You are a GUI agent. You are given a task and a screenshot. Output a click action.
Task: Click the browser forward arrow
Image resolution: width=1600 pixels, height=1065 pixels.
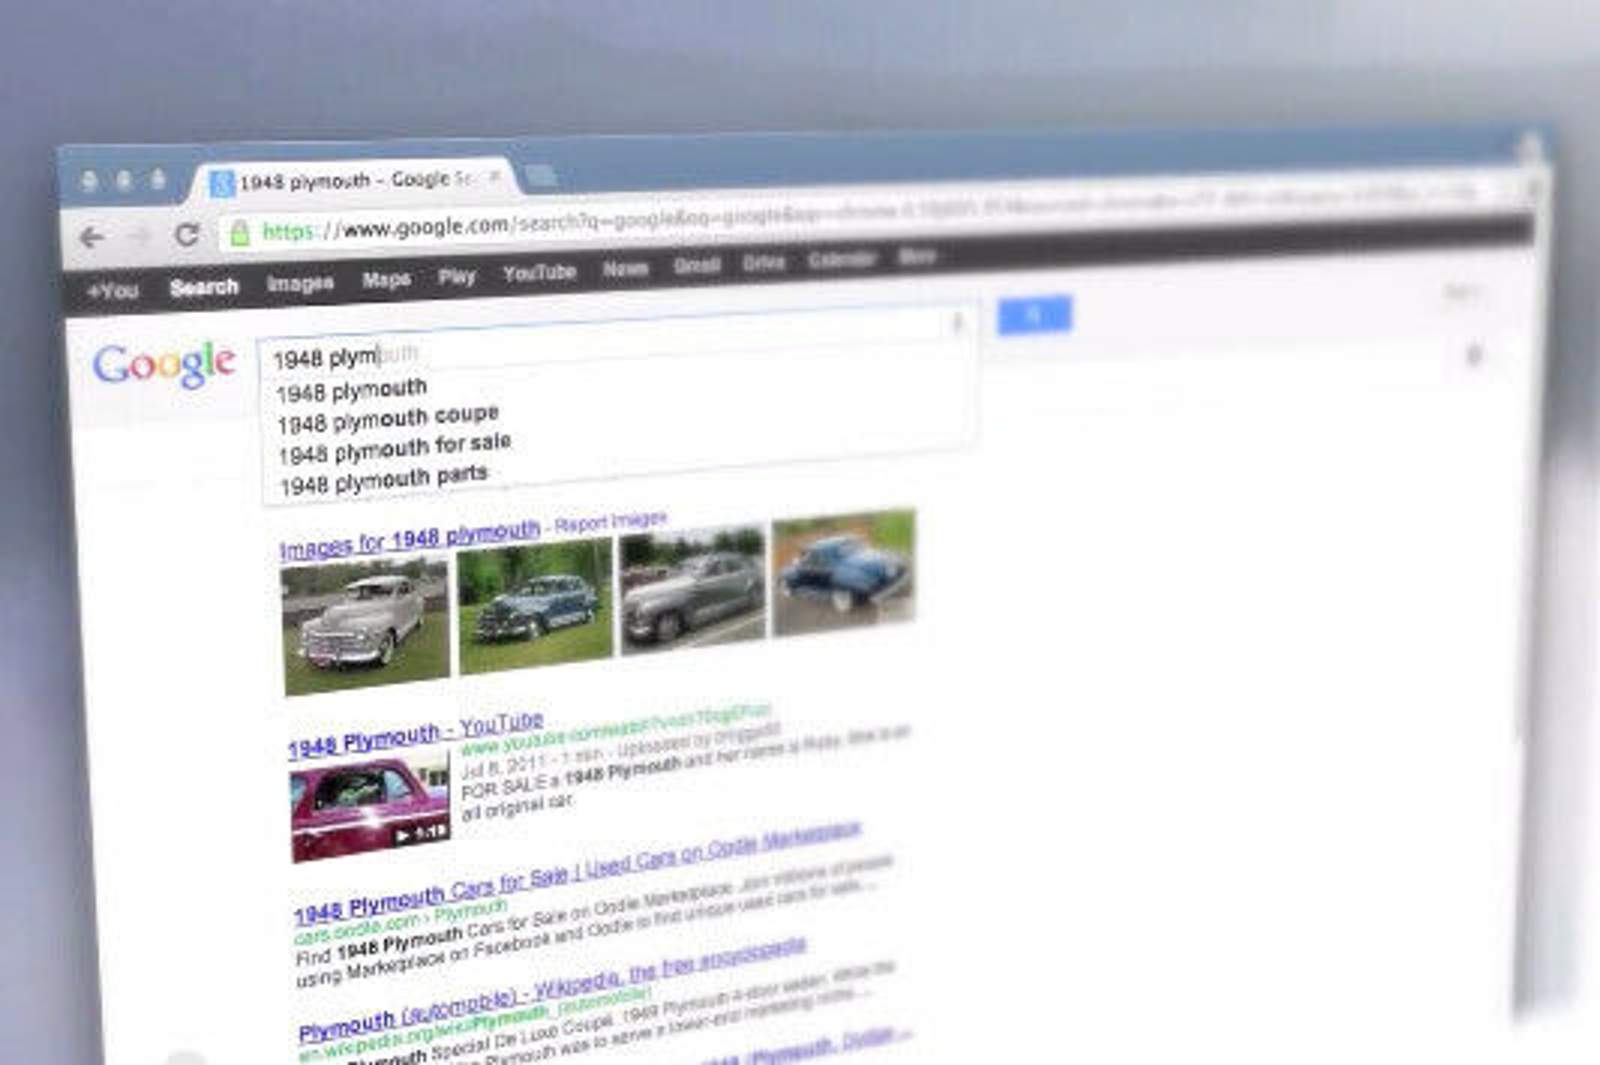pyautogui.click(x=139, y=236)
